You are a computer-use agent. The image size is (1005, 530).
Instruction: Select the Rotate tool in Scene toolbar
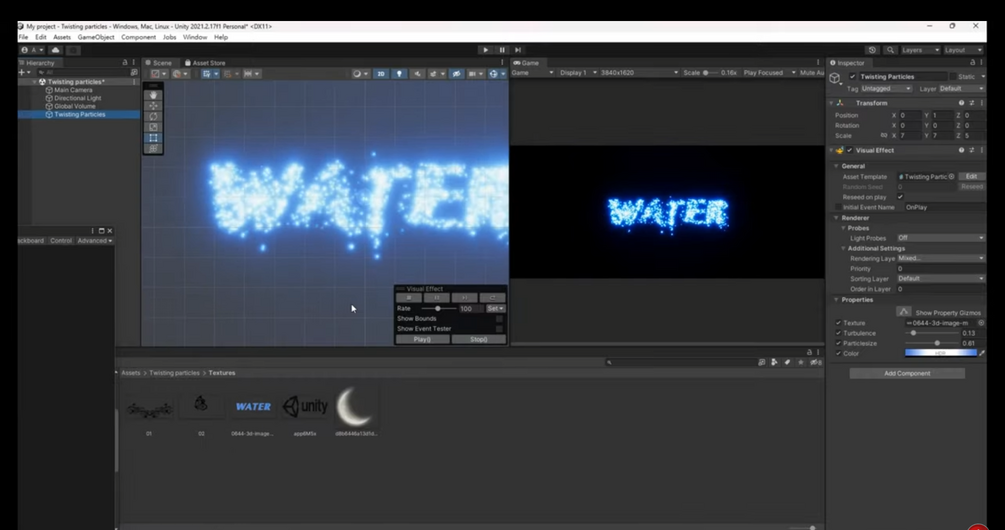click(153, 117)
